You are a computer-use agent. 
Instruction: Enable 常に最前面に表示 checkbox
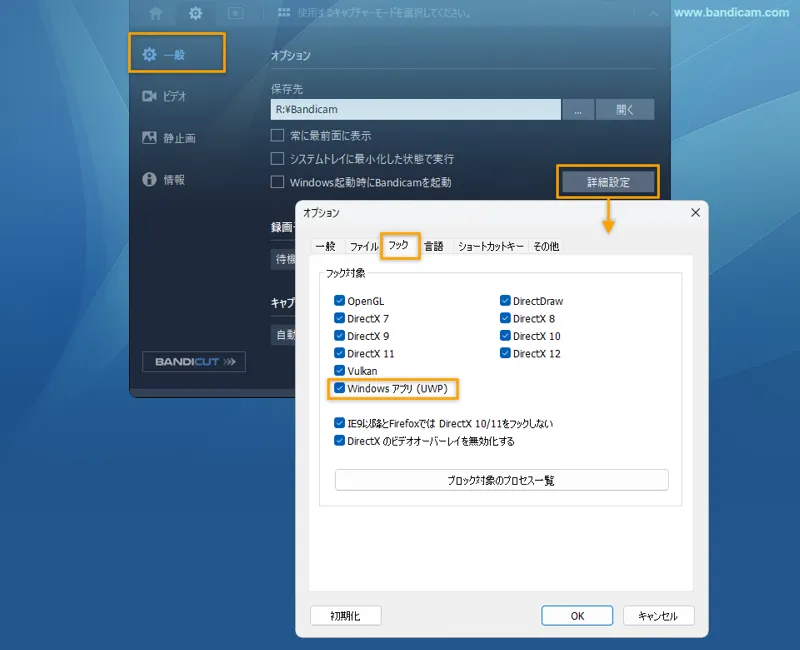(277, 135)
